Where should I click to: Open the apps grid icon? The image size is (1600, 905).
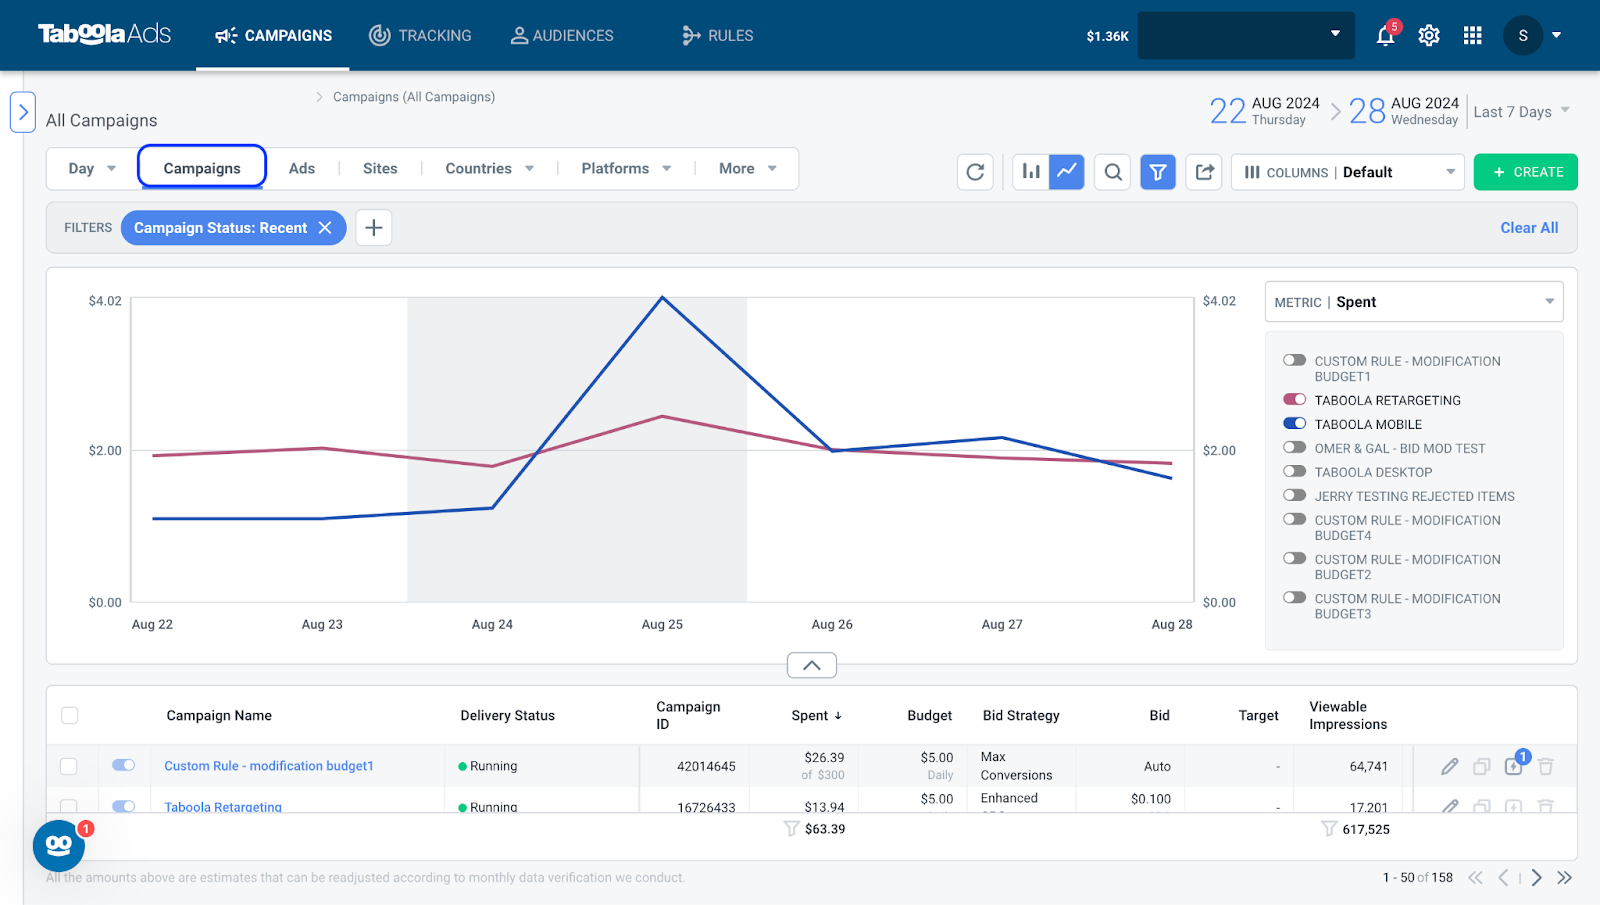[1472, 36]
